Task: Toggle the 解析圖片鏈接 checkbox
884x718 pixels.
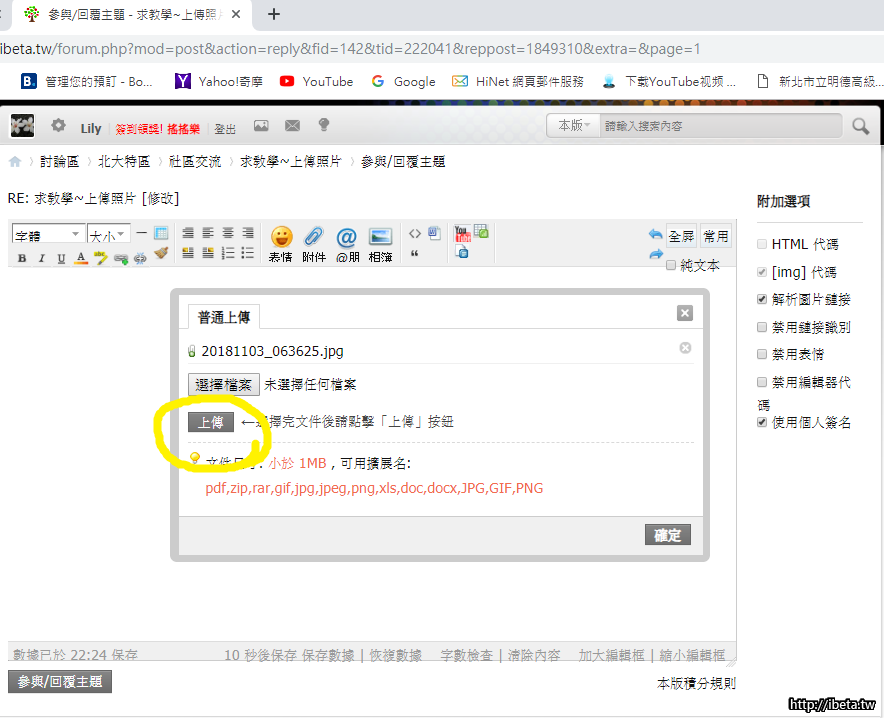Action: (x=763, y=299)
